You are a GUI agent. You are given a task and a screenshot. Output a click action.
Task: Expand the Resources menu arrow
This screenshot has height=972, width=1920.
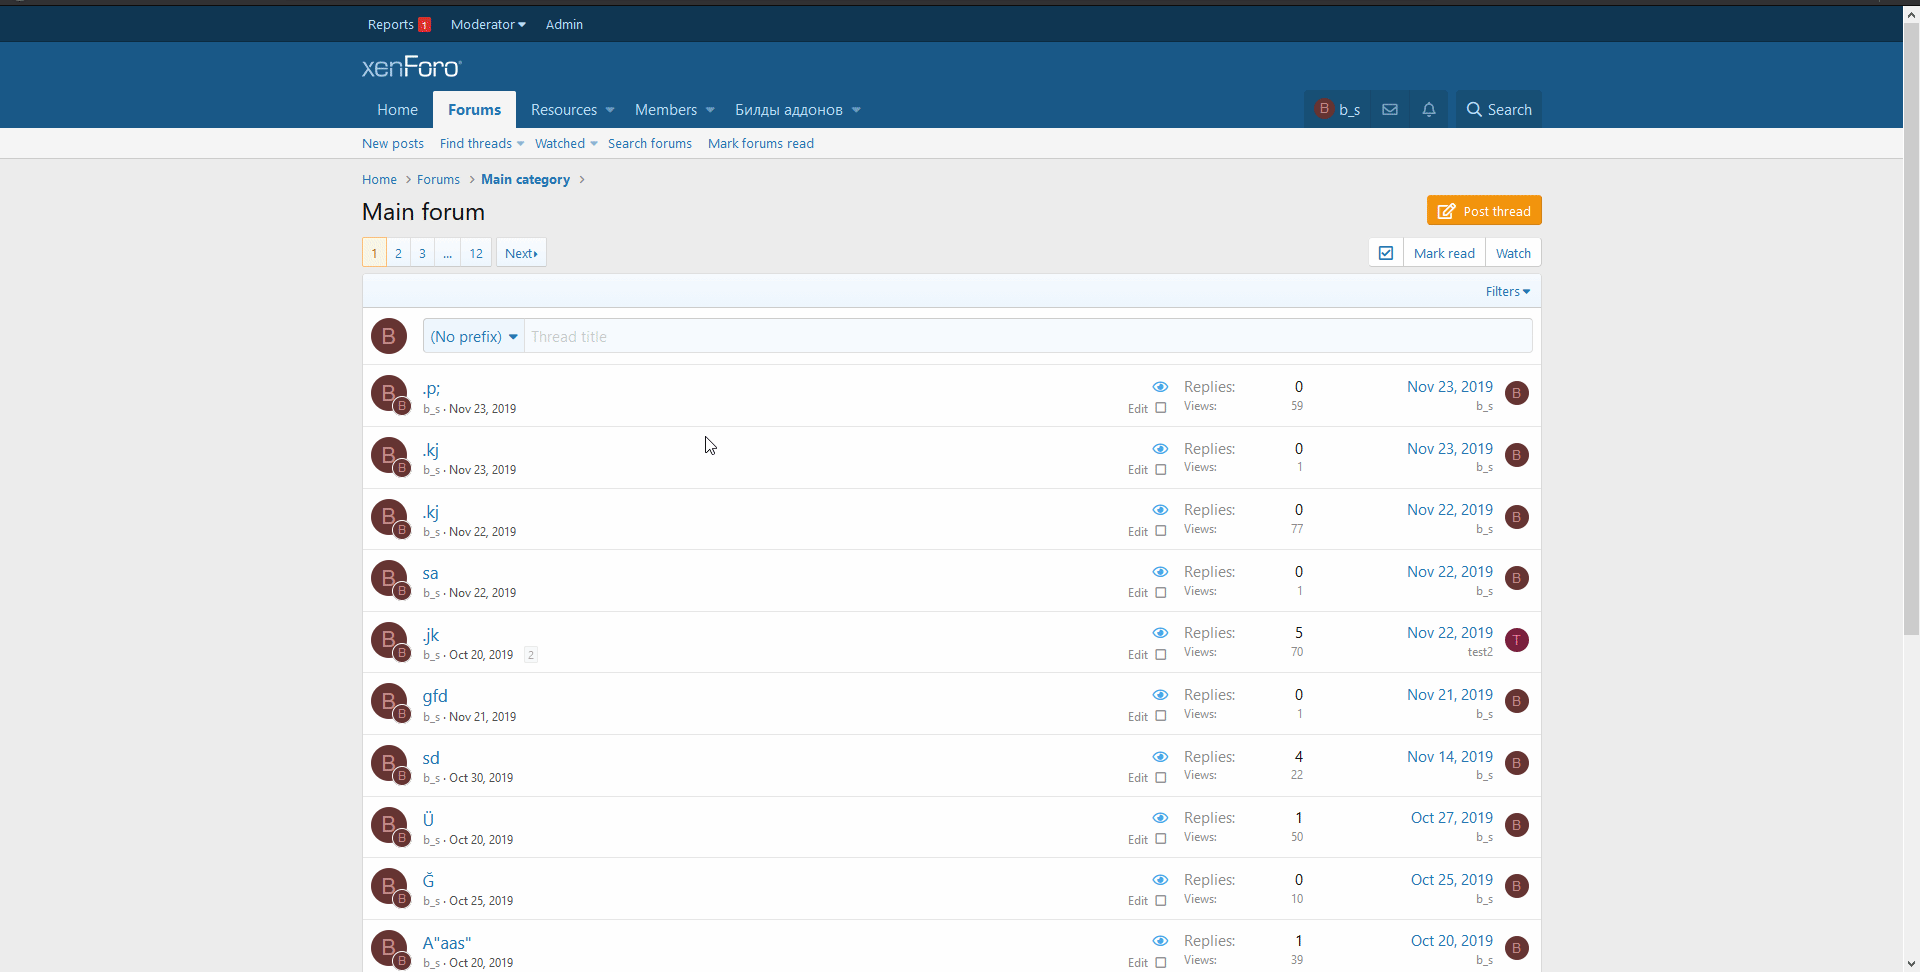point(610,110)
